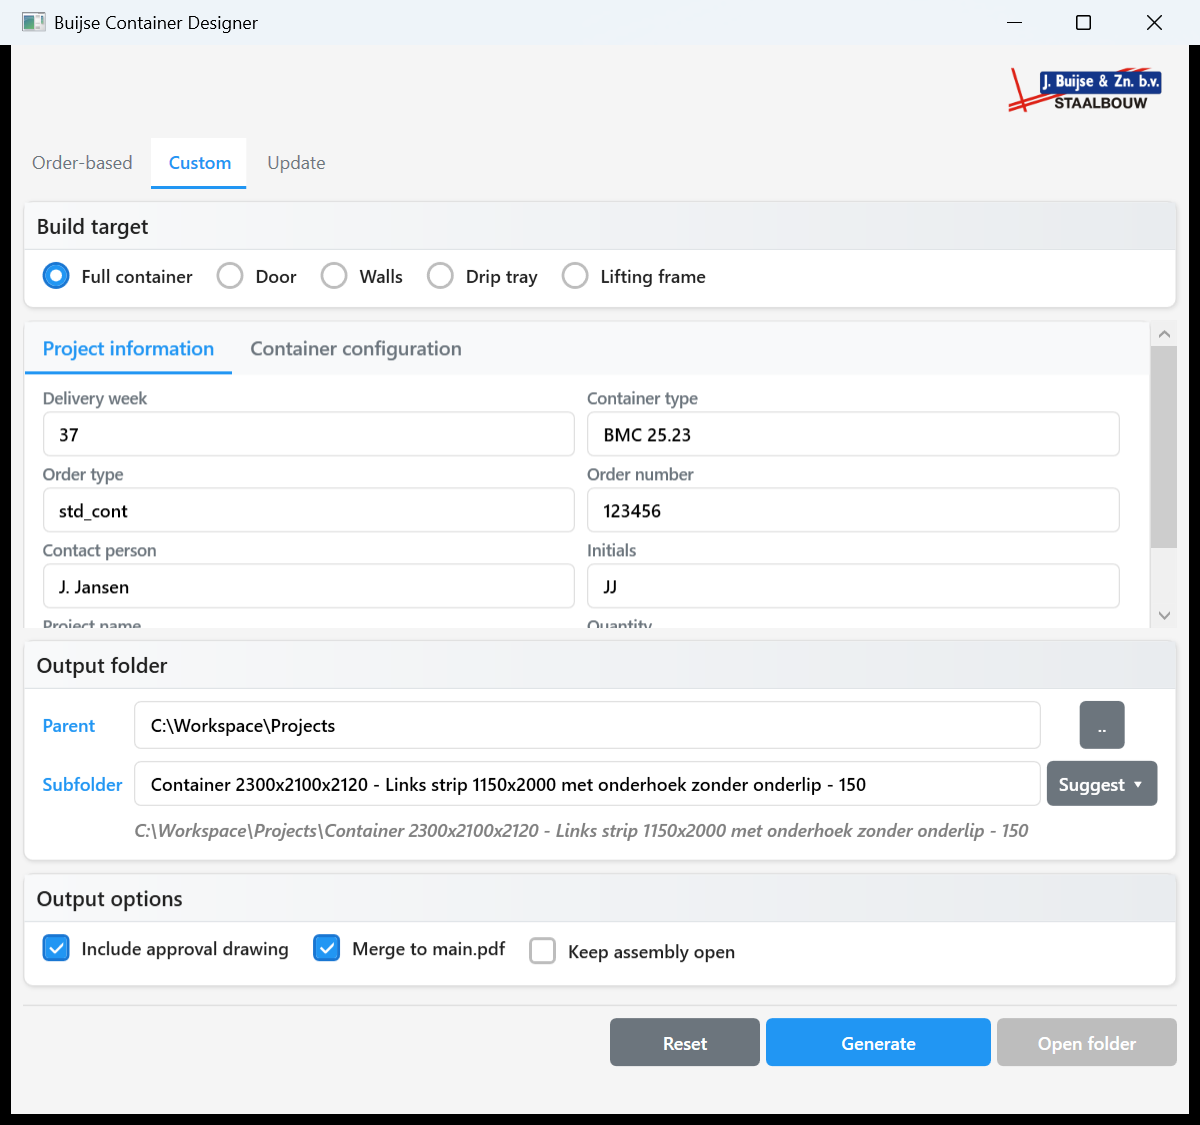The image size is (1200, 1125).
Task: Maximize the Container Designer window
Action: (1083, 22)
